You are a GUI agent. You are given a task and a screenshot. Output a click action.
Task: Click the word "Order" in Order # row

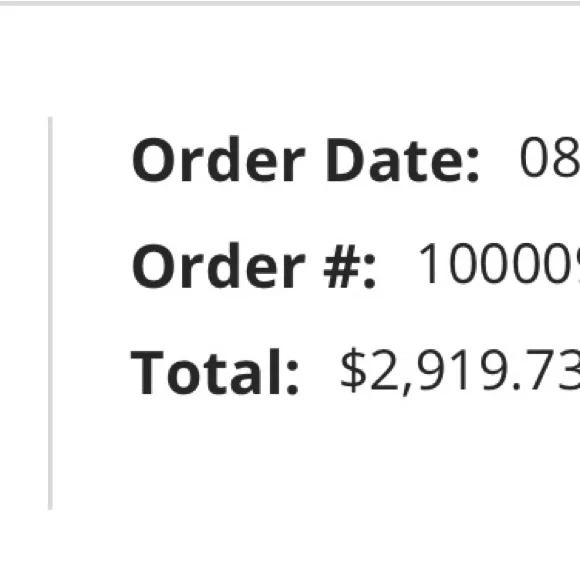point(219,266)
